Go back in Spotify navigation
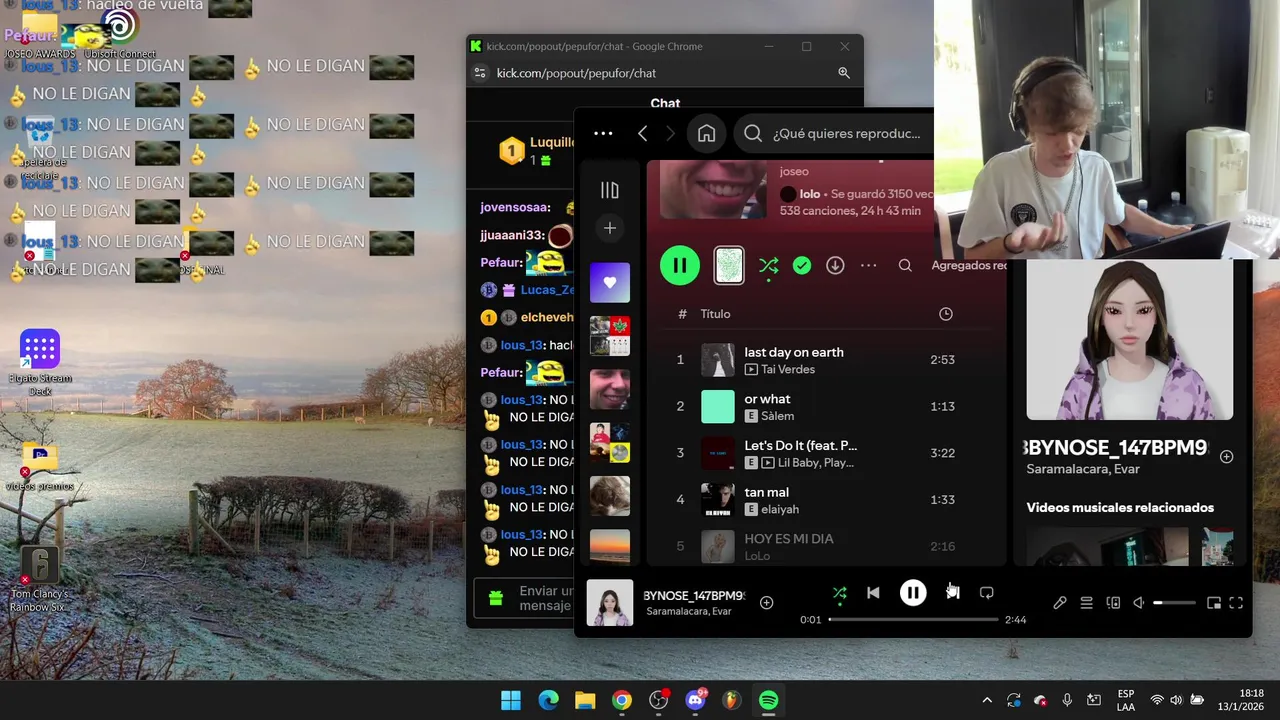This screenshot has width=1280, height=720. (x=643, y=133)
